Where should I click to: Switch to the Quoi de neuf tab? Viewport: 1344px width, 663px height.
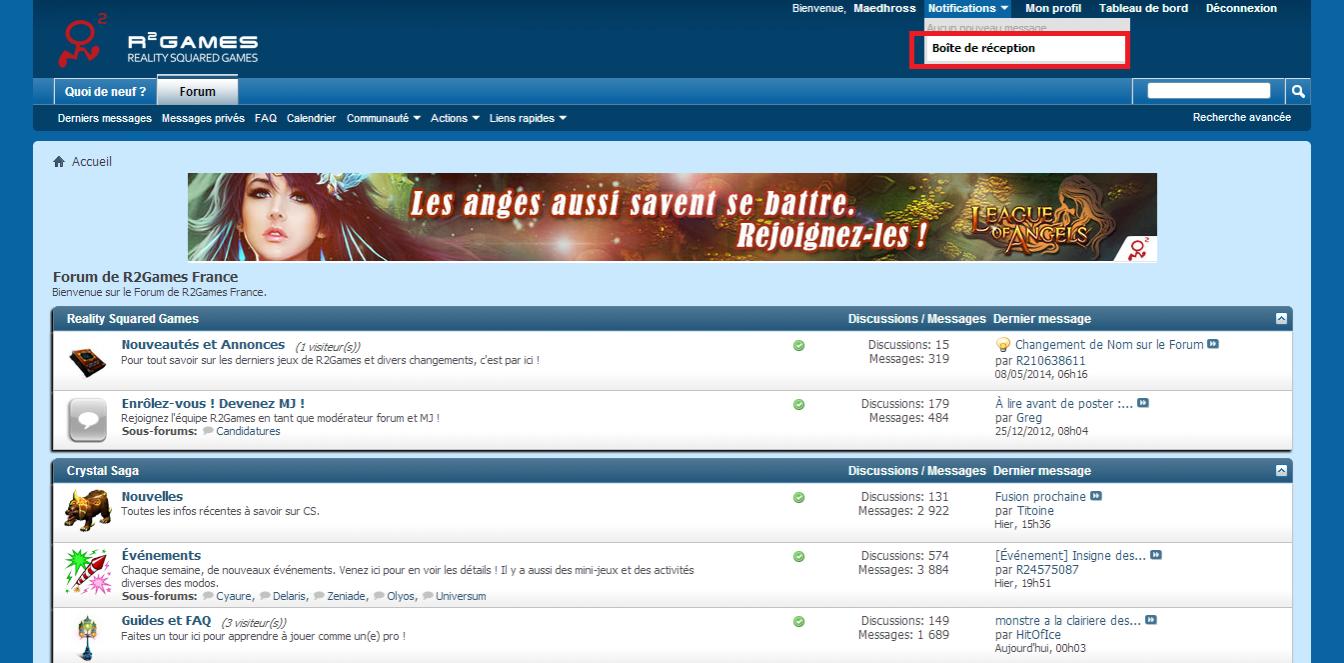105,91
